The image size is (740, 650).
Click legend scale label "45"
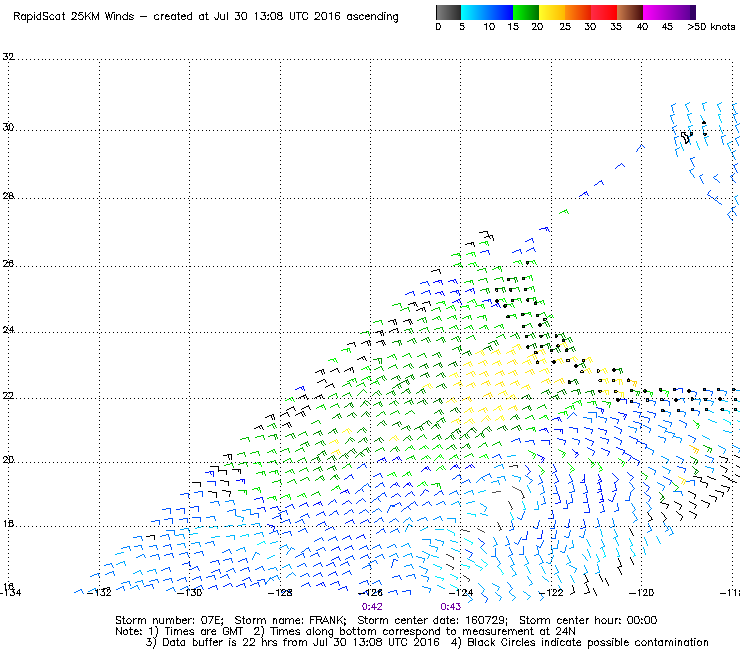[x=667, y=27]
